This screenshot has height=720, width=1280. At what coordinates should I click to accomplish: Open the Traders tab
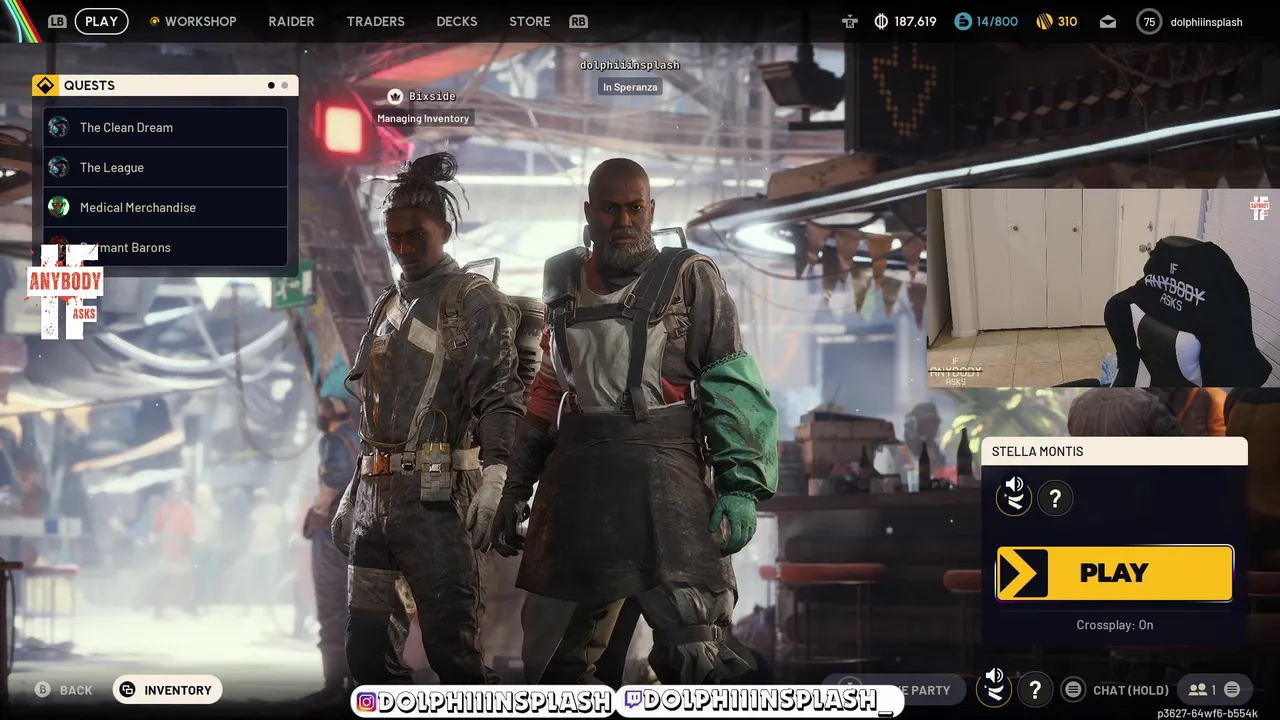[375, 21]
